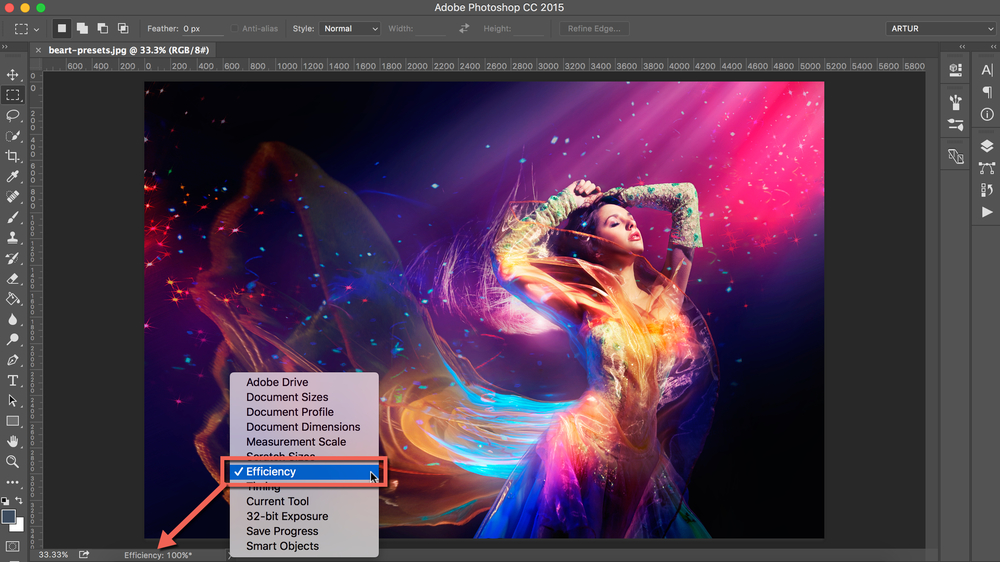Choose the Horizontal Type tool

pyautogui.click(x=13, y=380)
